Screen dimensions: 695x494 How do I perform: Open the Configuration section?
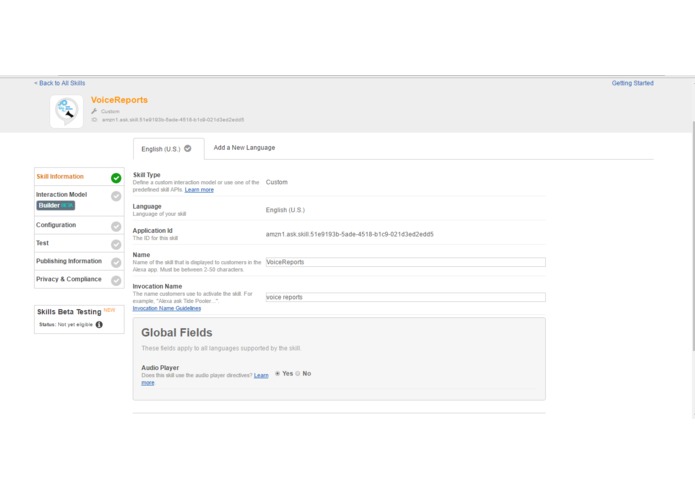click(x=79, y=226)
